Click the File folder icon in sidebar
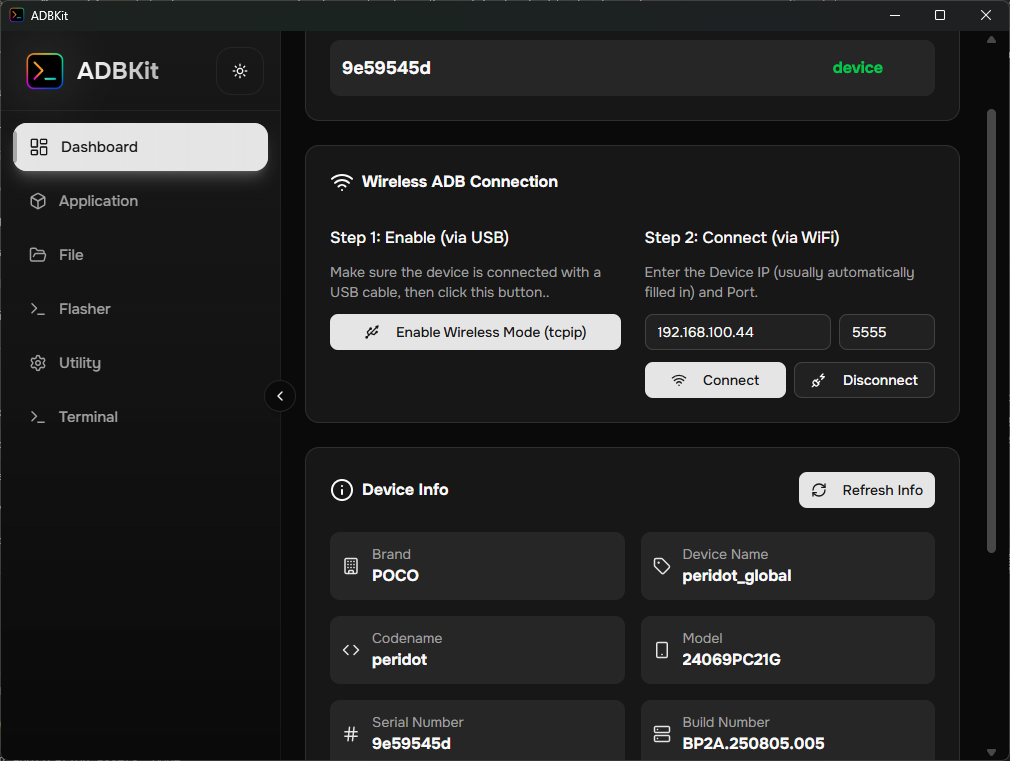This screenshot has height=761, width=1010. tap(38, 255)
